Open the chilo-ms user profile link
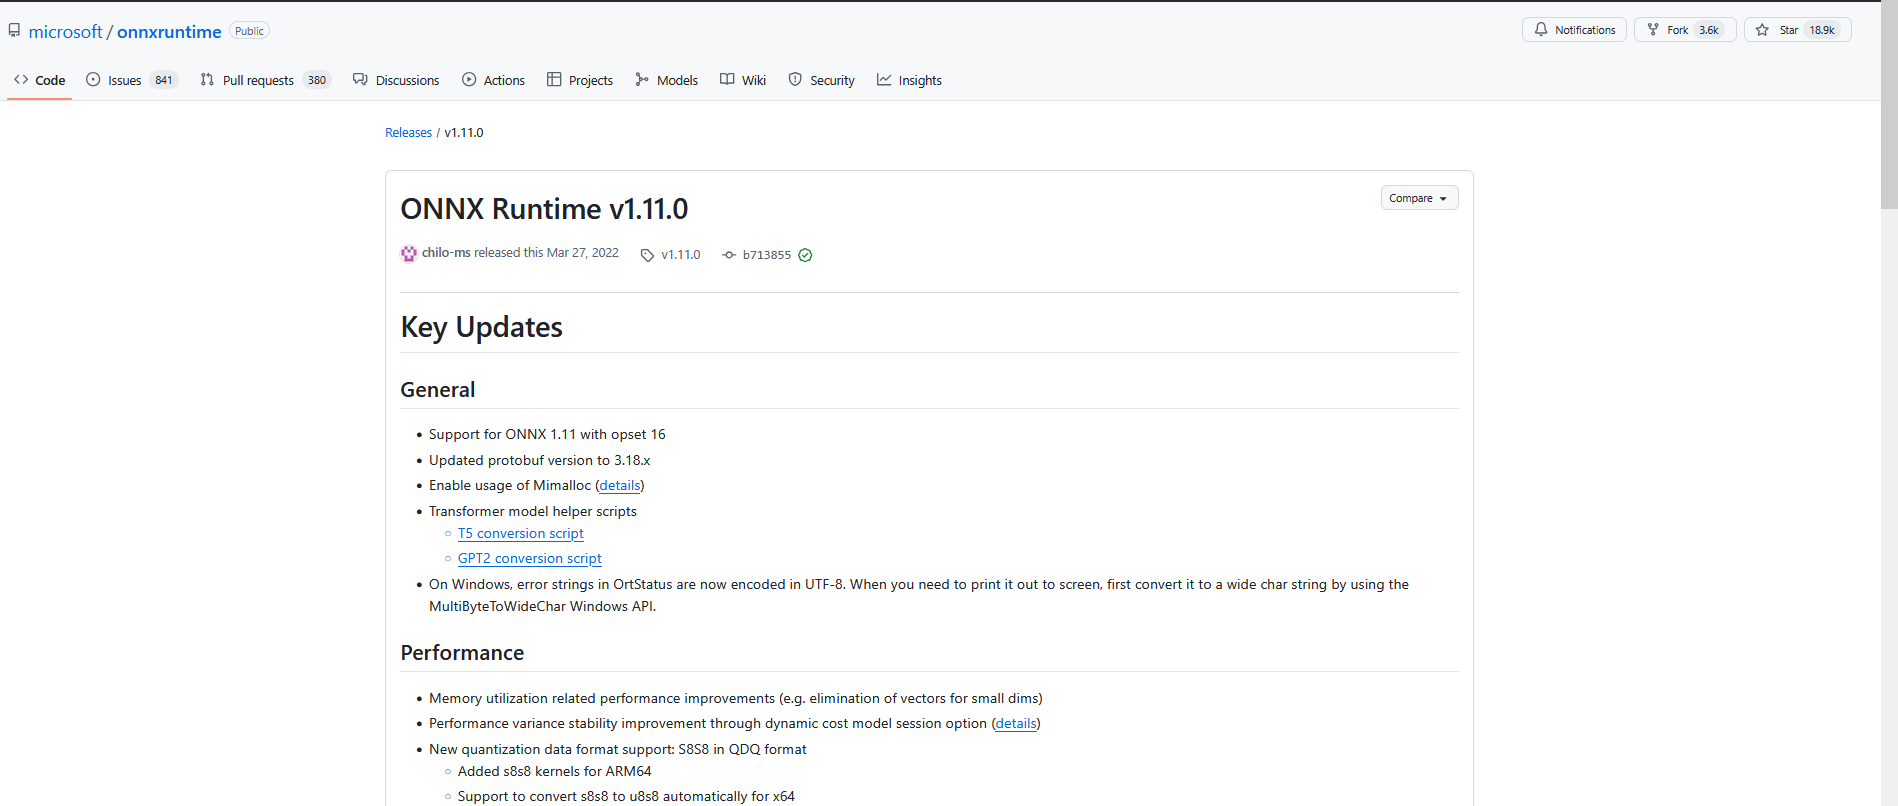Image resolution: width=1898 pixels, height=806 pixels. pos(446,253)
